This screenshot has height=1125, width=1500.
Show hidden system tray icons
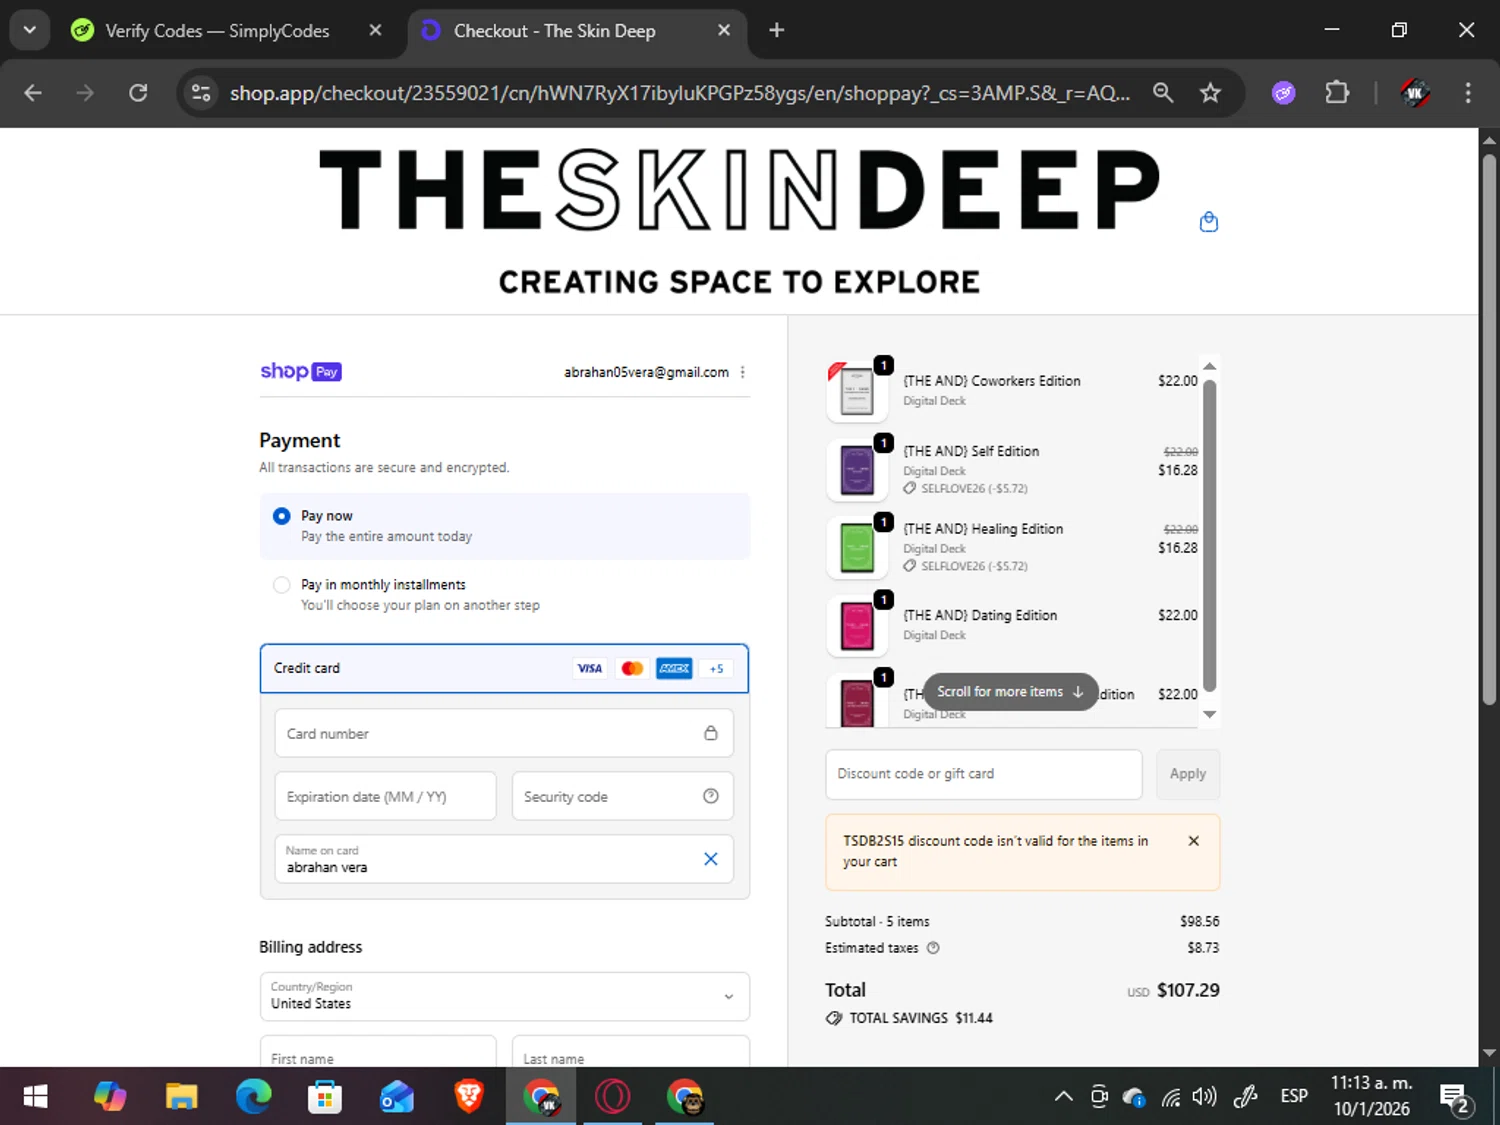pos(1064,1097)
